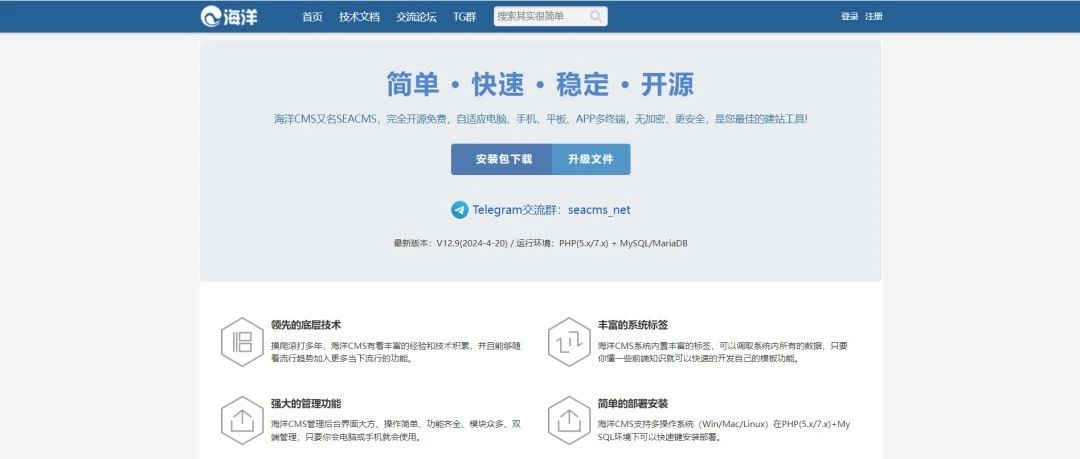Click the search magnifier icon
Screen dimensions: 1080x459
click(x=596, y=17)
